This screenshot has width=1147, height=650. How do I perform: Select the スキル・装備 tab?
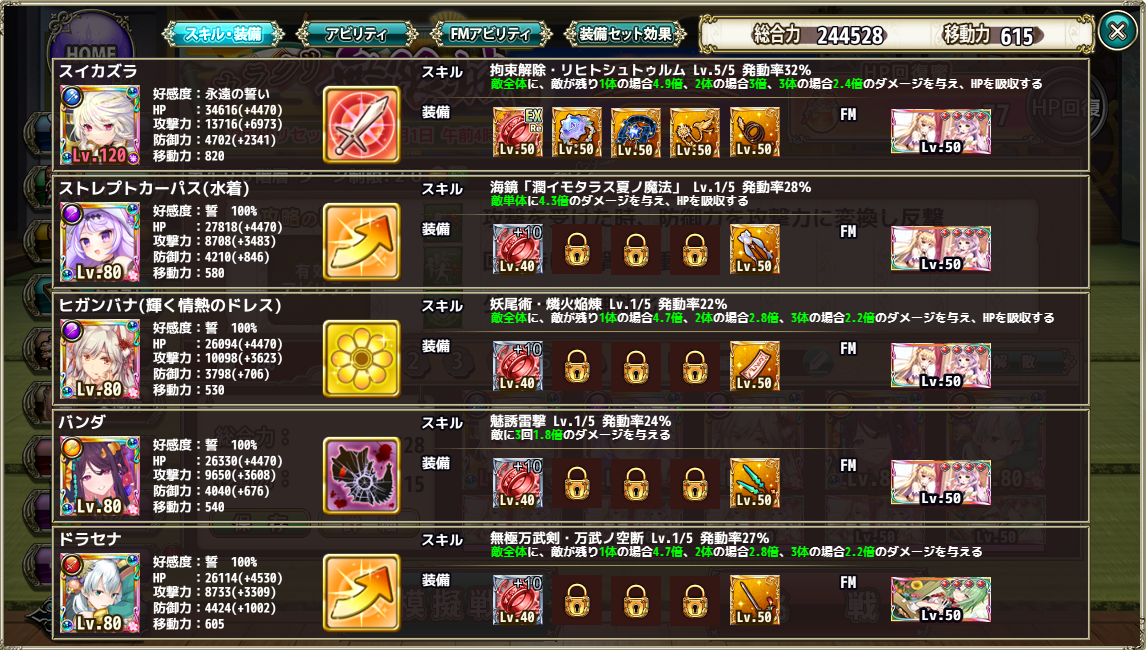pyautogui.click(x=223, y=34)
